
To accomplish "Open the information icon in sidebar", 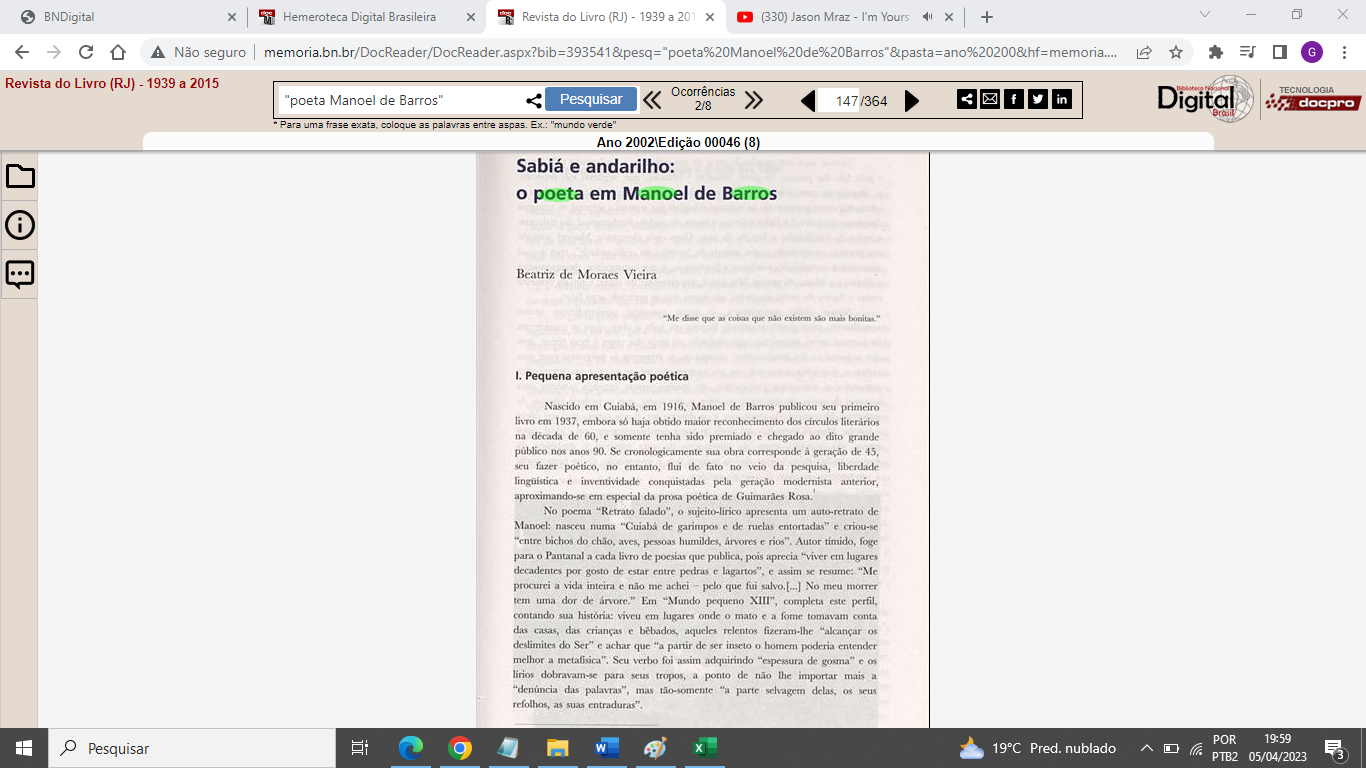I will [x=20, y=225].
